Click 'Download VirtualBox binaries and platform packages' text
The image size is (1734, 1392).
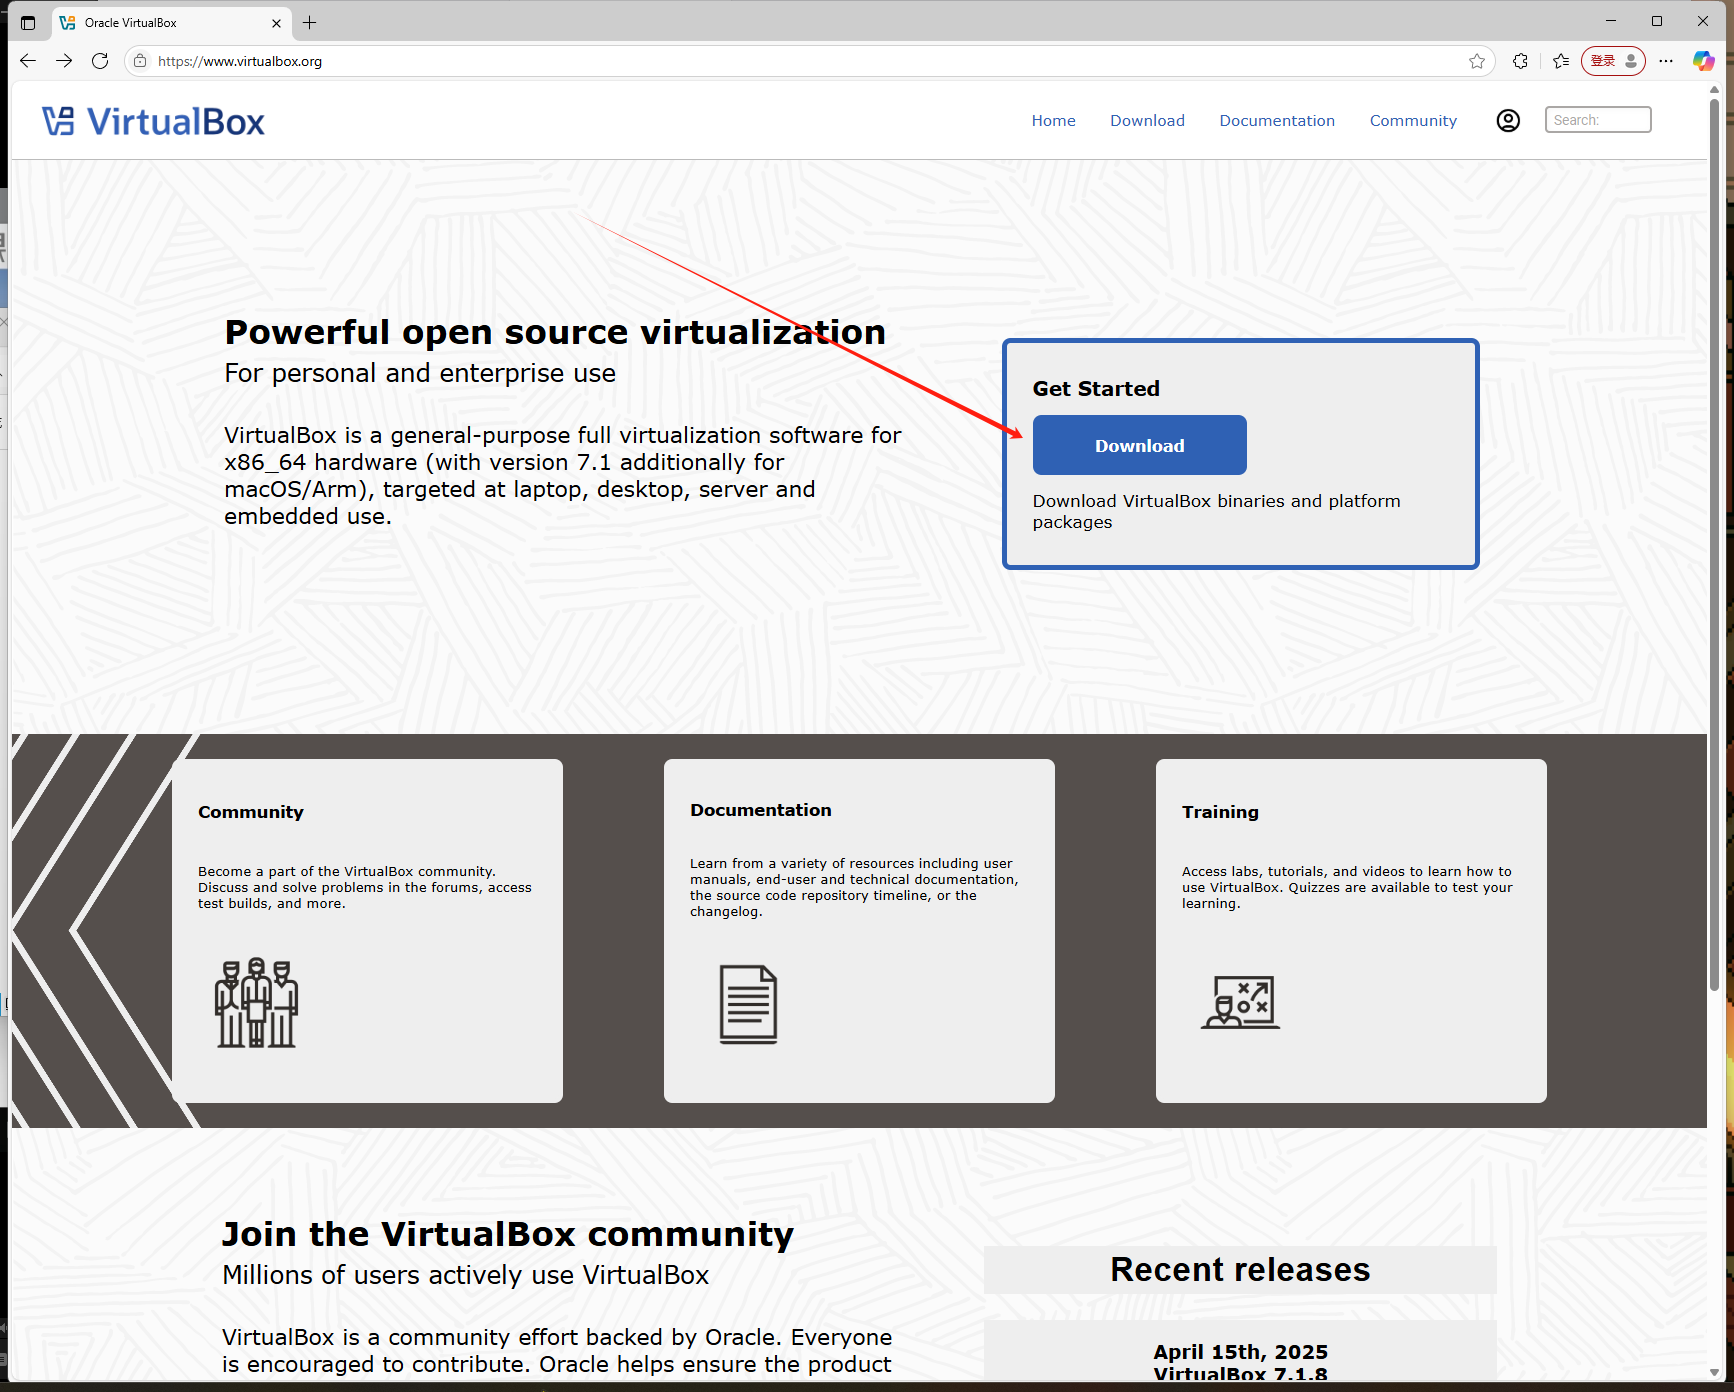click(1217, 511)
